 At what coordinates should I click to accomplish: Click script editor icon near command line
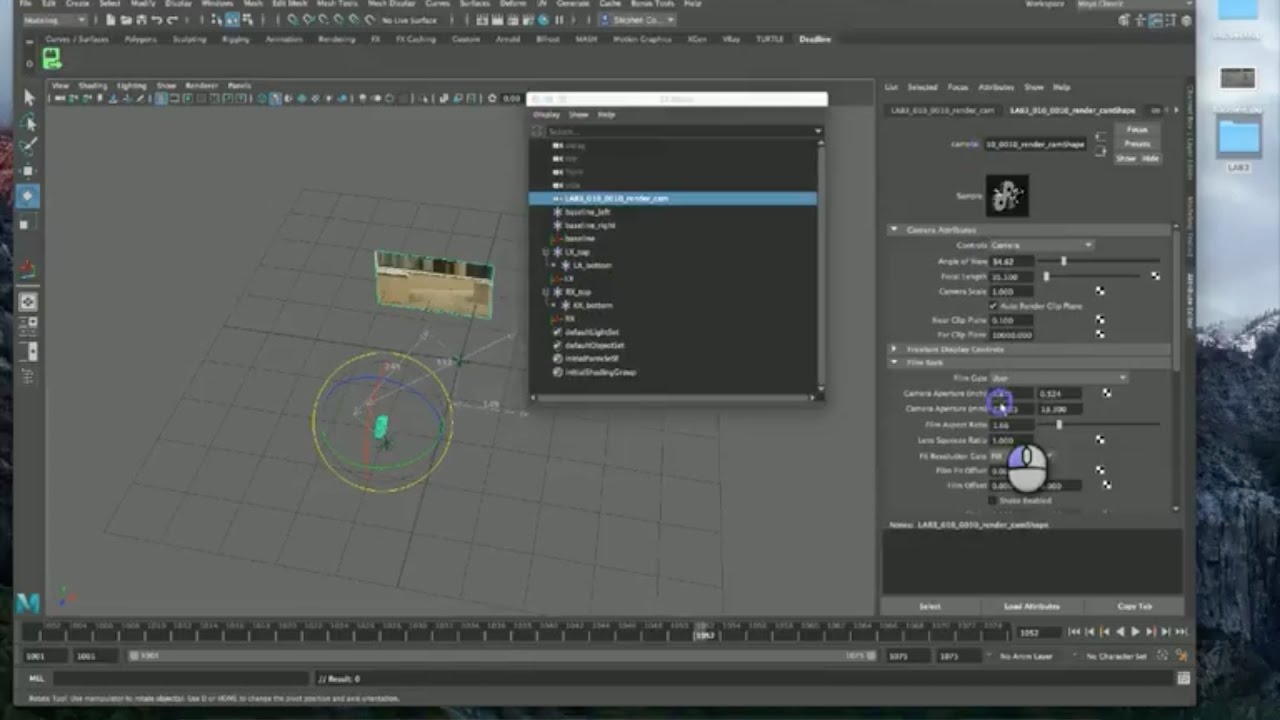coord(1185,678)
